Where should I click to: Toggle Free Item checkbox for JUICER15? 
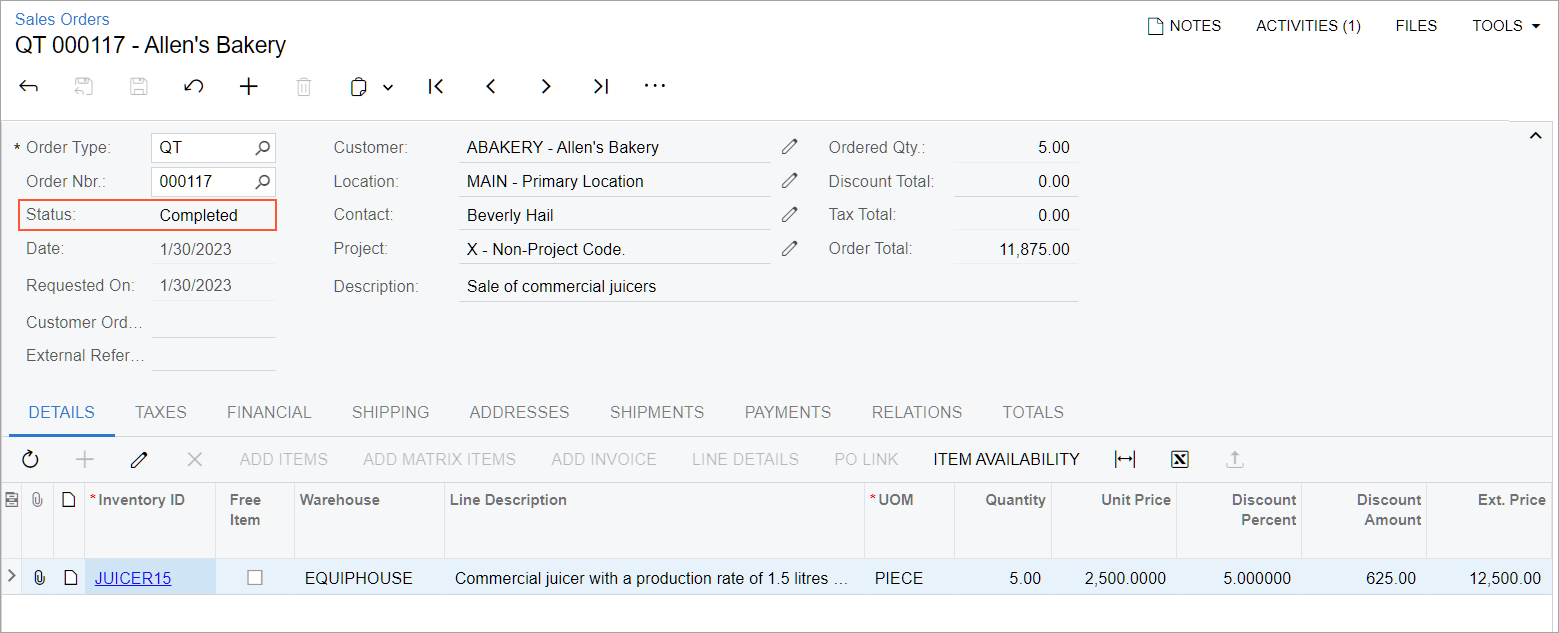[x=255, y=577]
